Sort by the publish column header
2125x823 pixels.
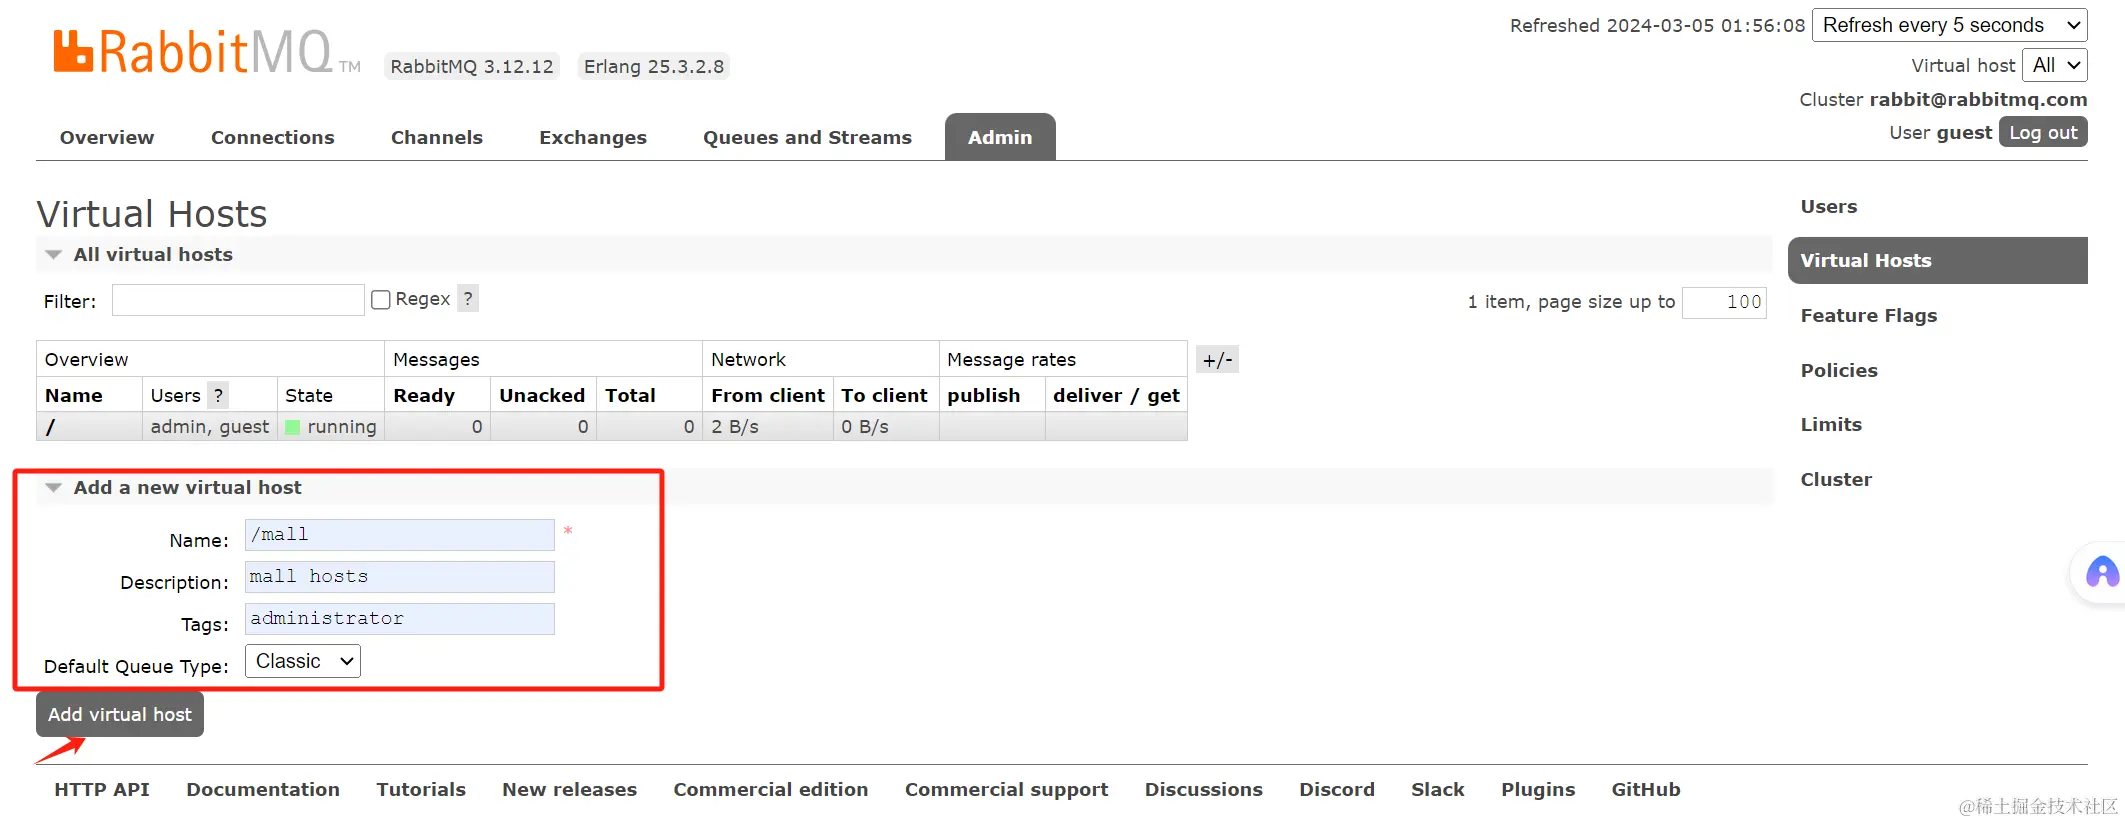pos(984,395)
